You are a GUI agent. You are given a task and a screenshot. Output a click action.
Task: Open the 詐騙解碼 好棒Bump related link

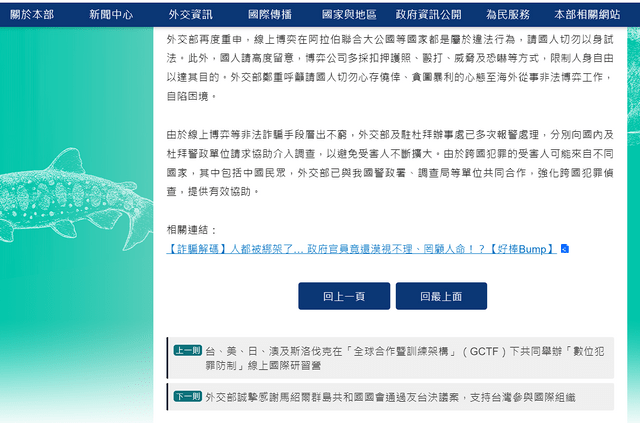(x=361, y=249)
